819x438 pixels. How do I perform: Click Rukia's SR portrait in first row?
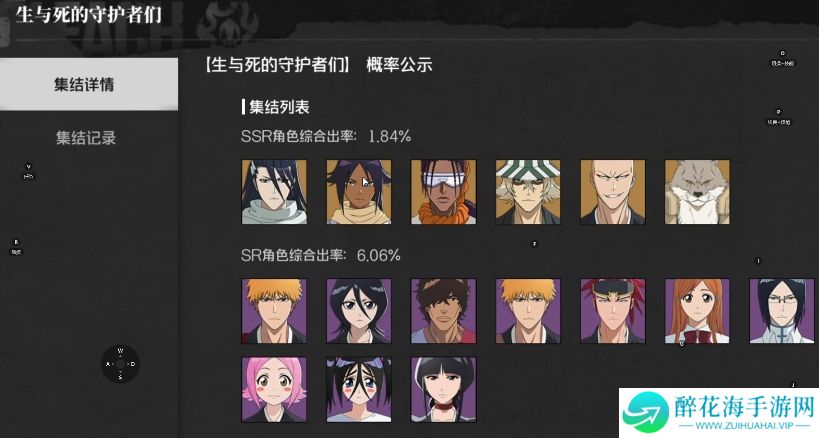[x=359, y=311]
